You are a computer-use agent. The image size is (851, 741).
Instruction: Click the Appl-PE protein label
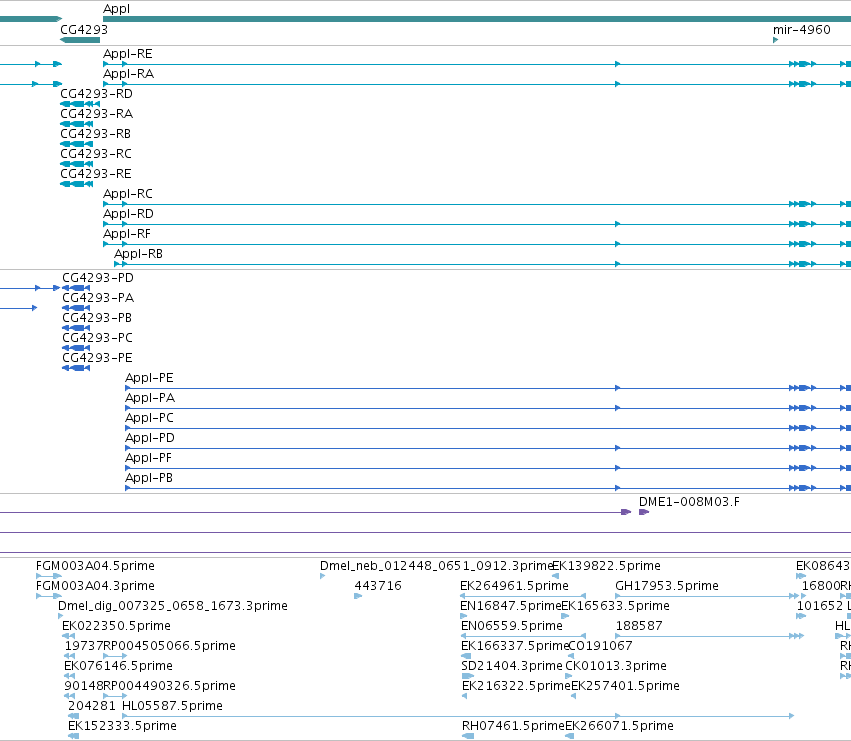click(x=149, y=378)
